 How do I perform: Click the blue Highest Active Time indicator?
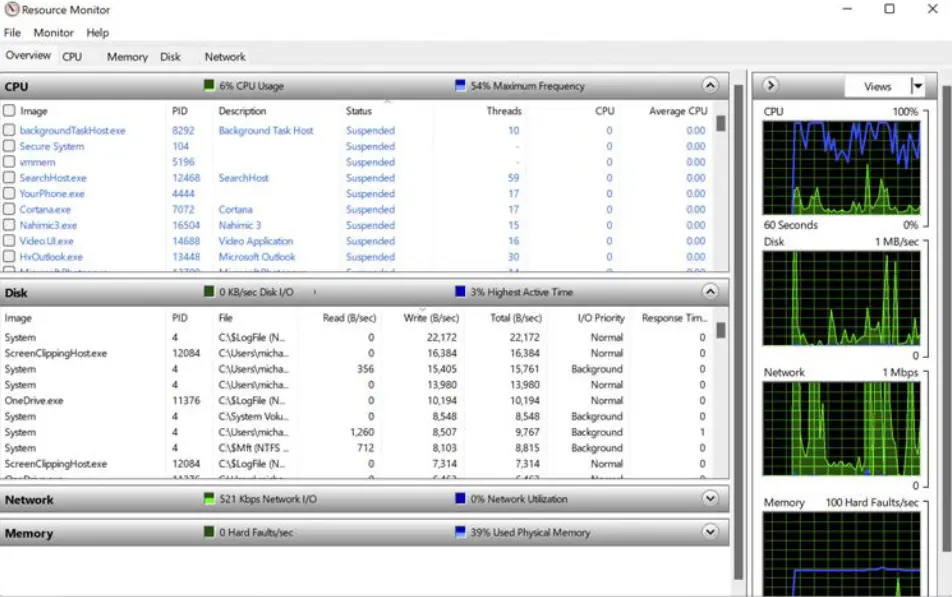[460, 292]
